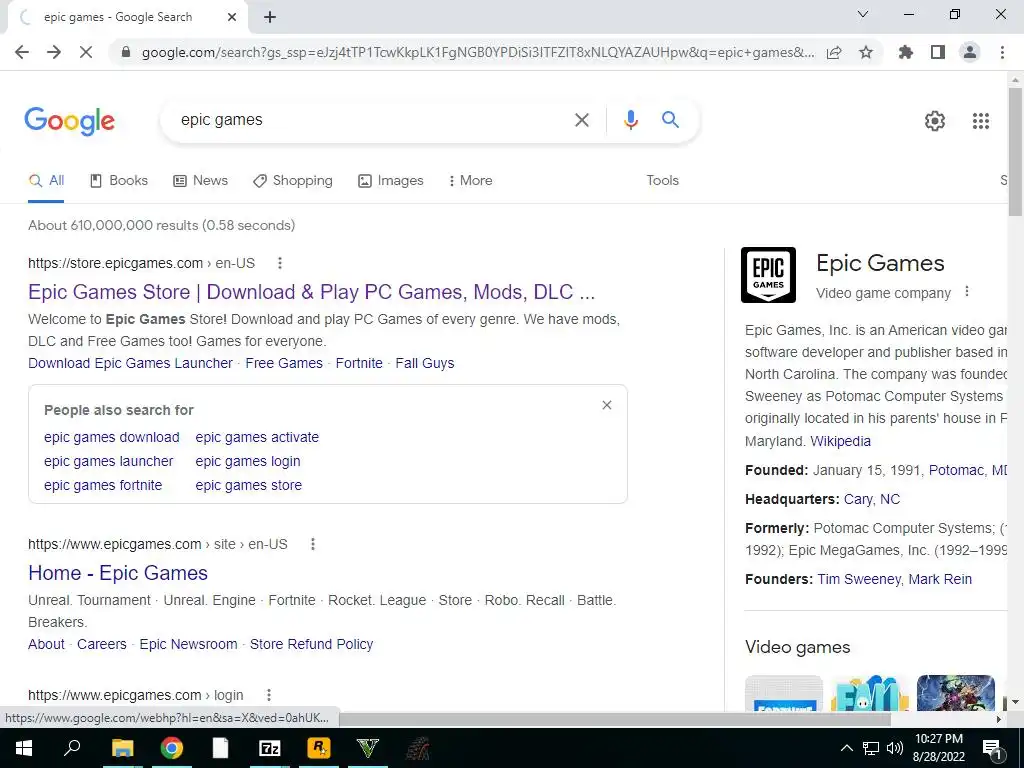
Task: Open the Fall Guys sitelink
Action: coord(424,363)
